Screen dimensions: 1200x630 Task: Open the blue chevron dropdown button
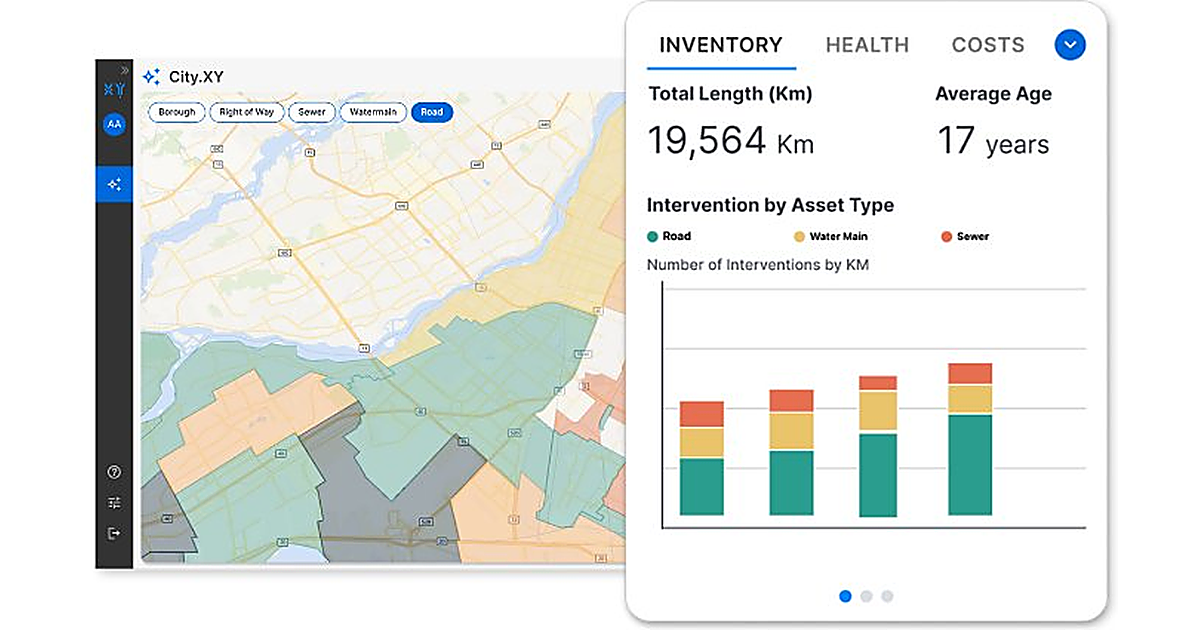(x=1070, y=45)
